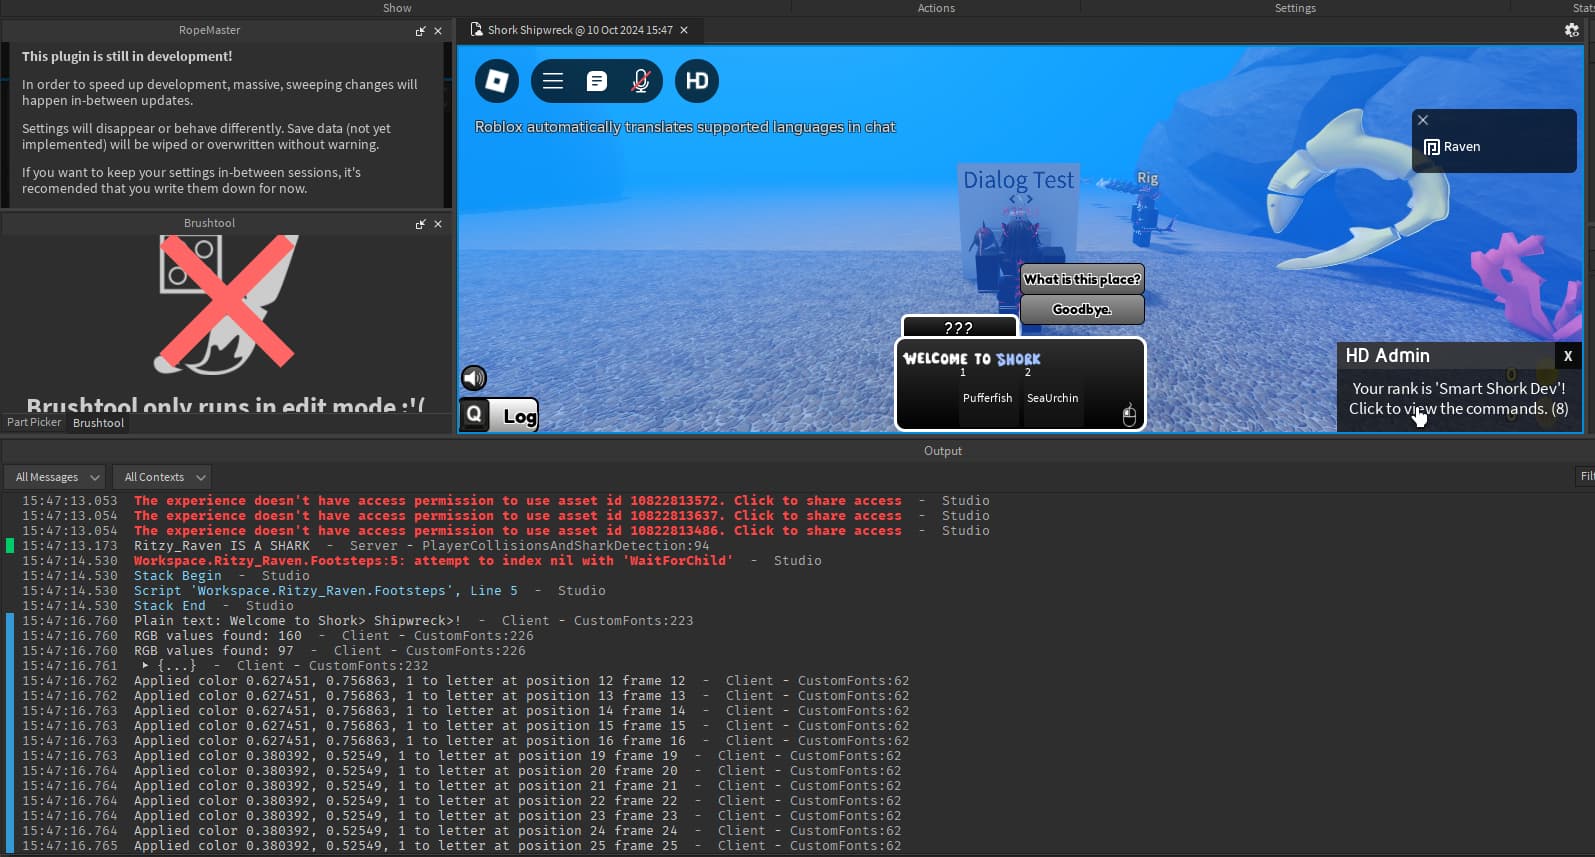The image size is (1595, 857).
Task: Choose the 'What is this place?' dialog option
Action: click(x=1082, y=279)
